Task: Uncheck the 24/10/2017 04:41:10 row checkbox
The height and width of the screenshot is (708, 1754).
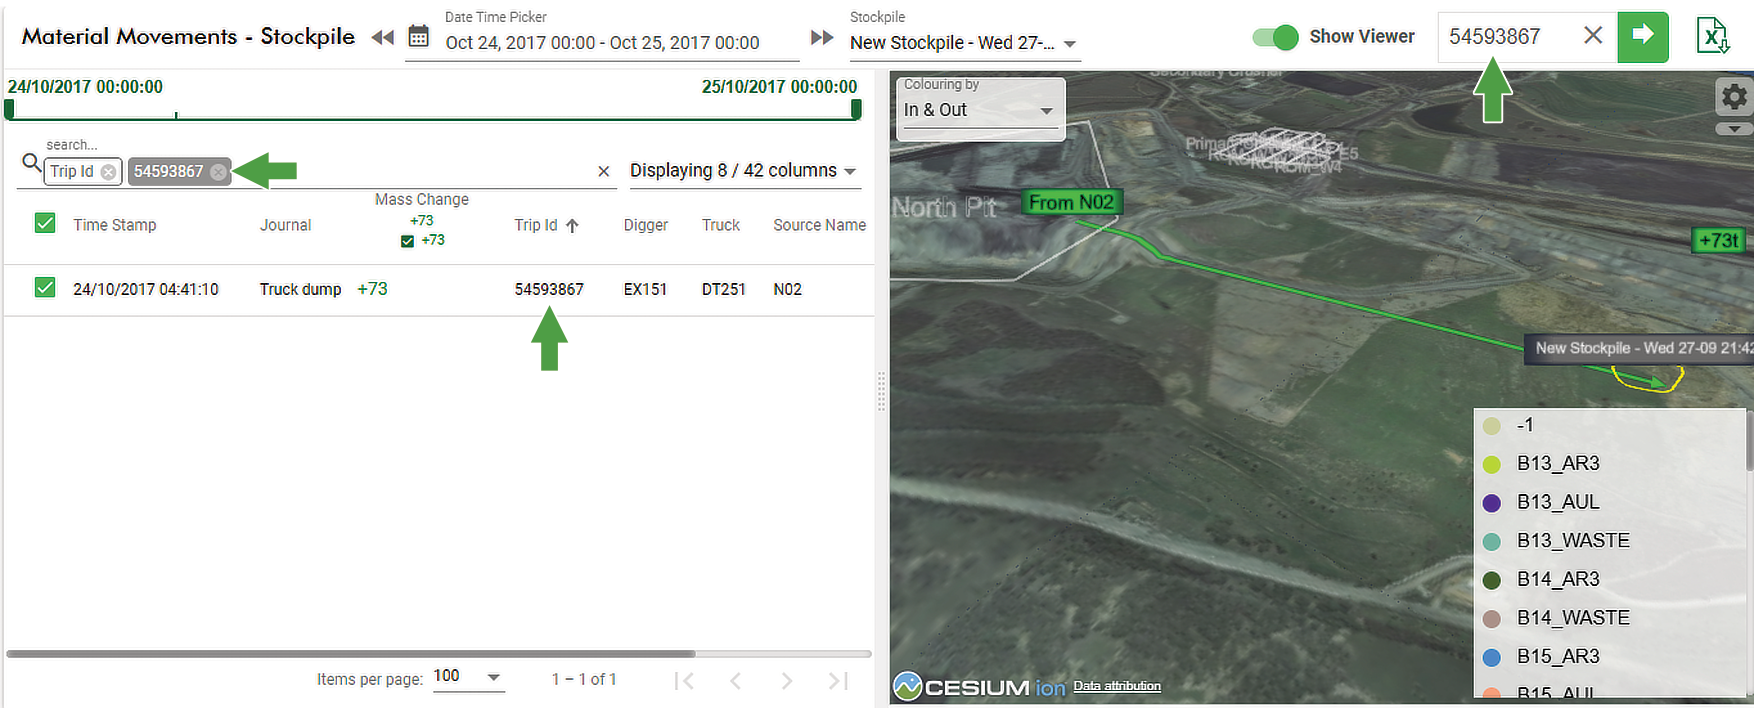Action: point(45,288)
